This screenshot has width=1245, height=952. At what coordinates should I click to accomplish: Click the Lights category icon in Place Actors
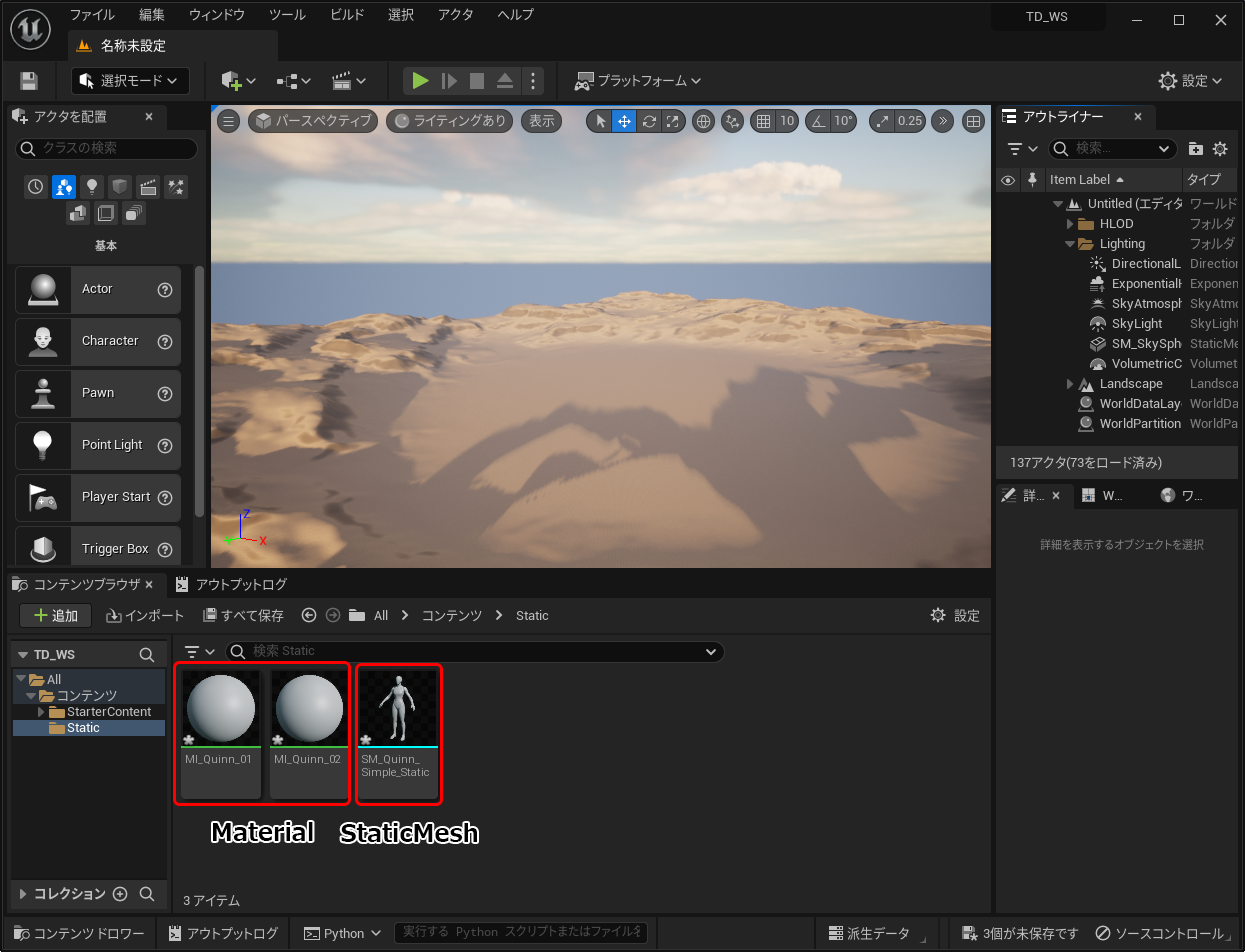coord(92,187)
